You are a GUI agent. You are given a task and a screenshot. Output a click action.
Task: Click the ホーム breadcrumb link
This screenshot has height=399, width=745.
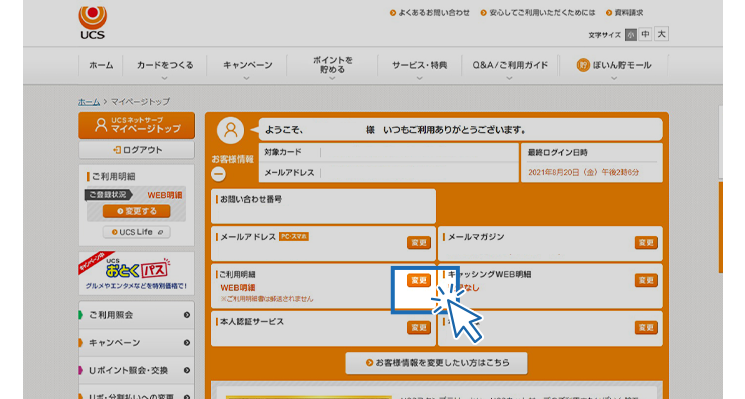pos(89,102)
